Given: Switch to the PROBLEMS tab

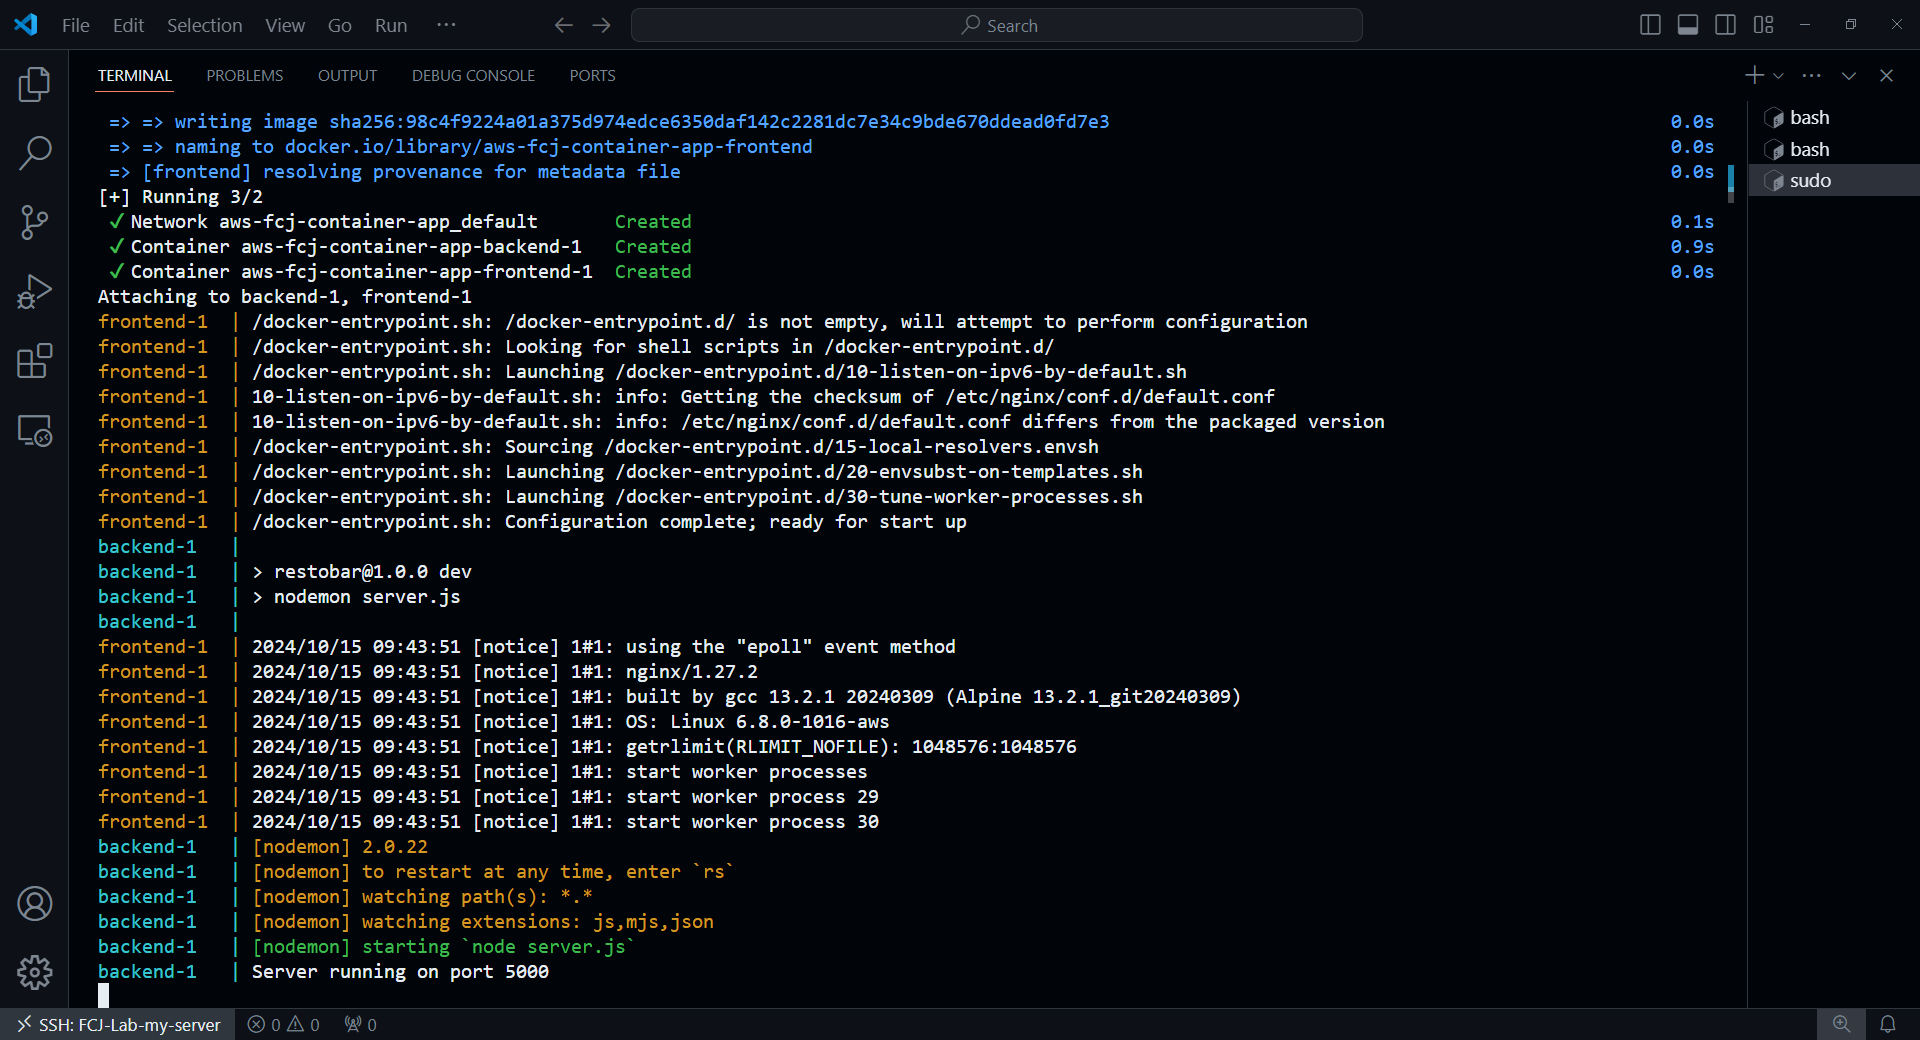Looking at the screenshot, I should (245, 76).
